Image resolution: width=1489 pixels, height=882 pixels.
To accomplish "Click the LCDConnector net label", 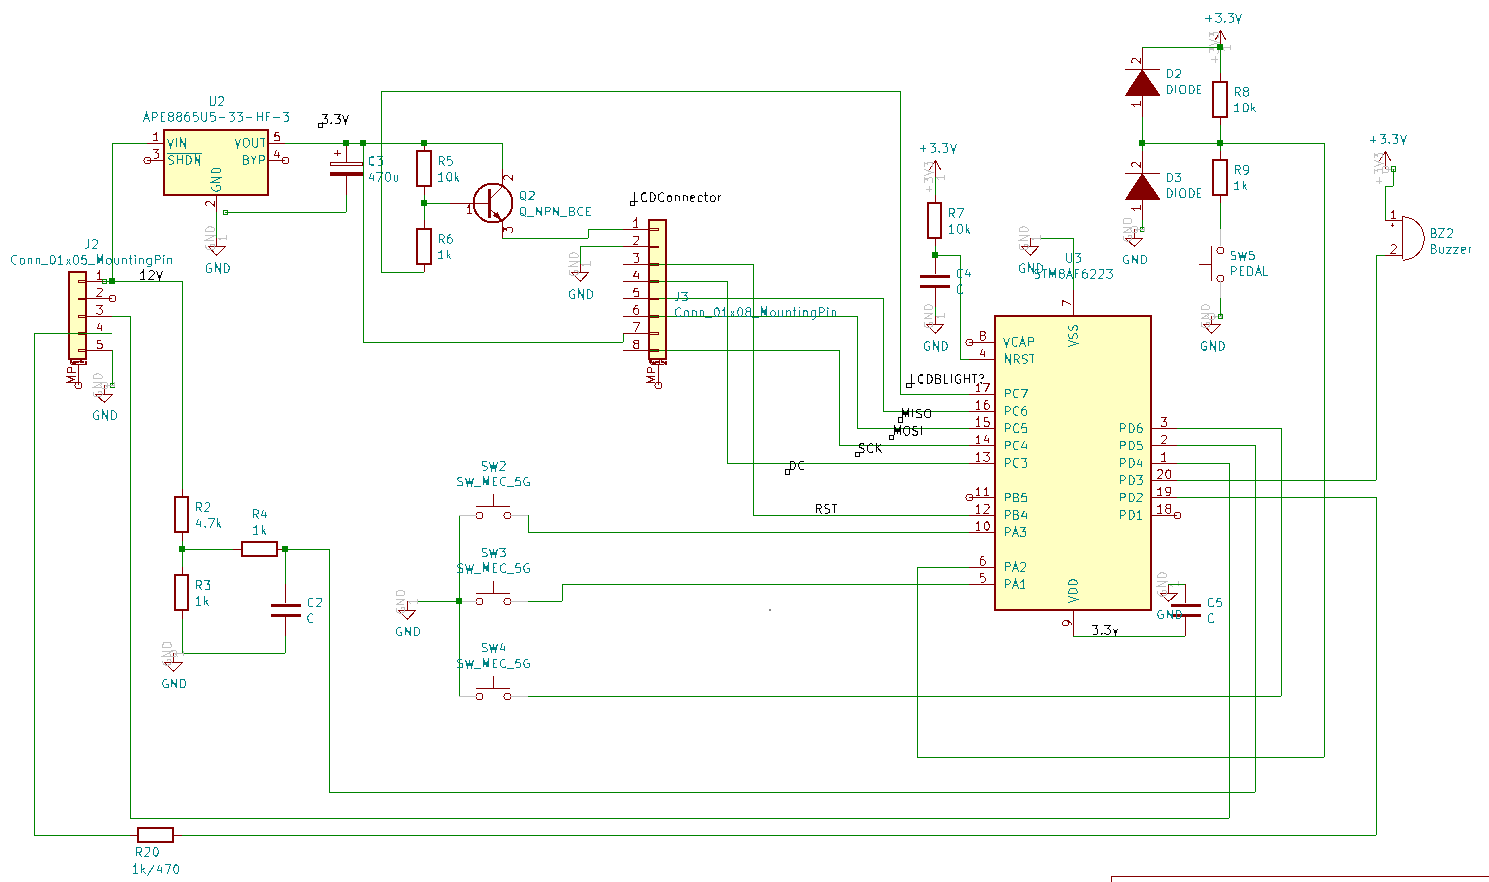I will pyautogui.click(x=677, y=198).
